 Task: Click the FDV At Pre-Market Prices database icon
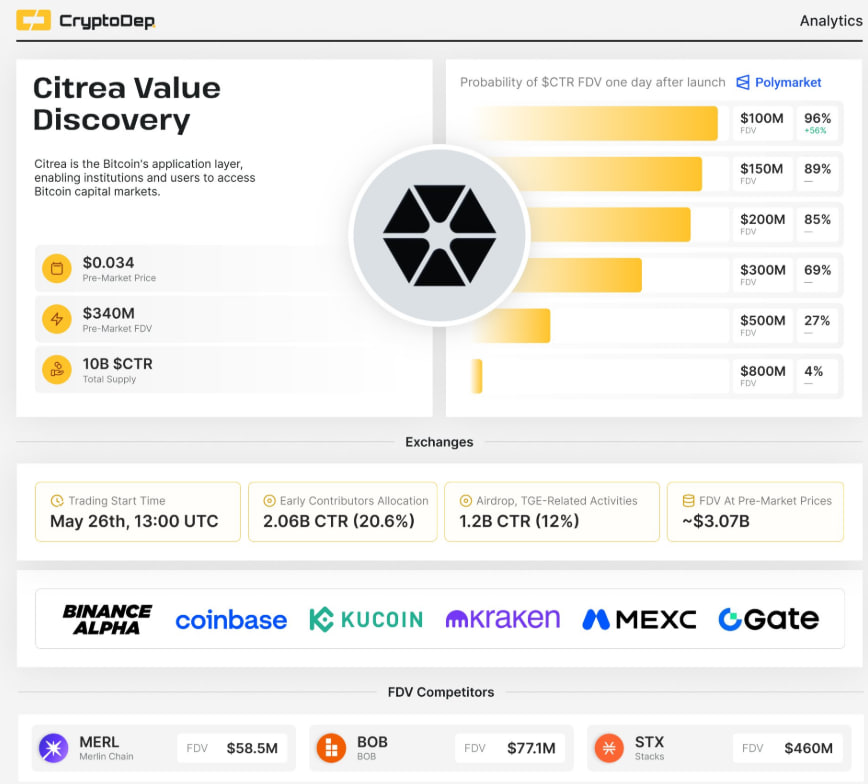tap(688, 501)
